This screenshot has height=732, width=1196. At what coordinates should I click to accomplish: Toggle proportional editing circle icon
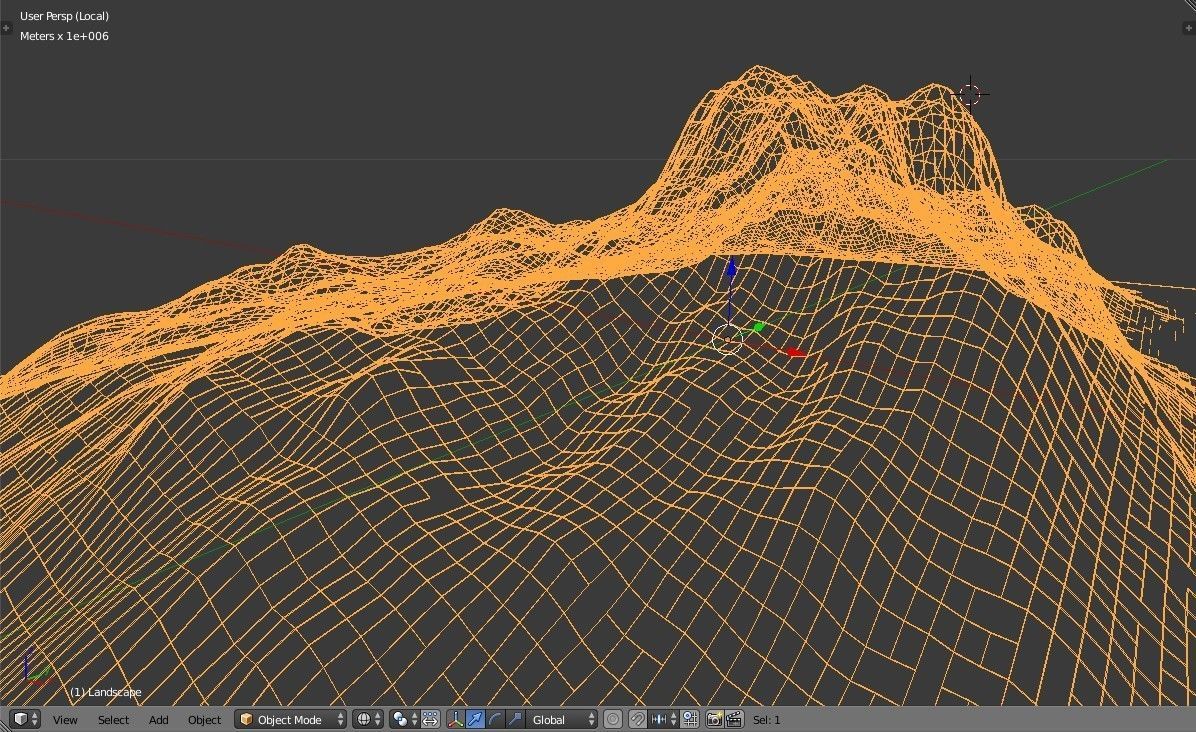tap(612, 719)
